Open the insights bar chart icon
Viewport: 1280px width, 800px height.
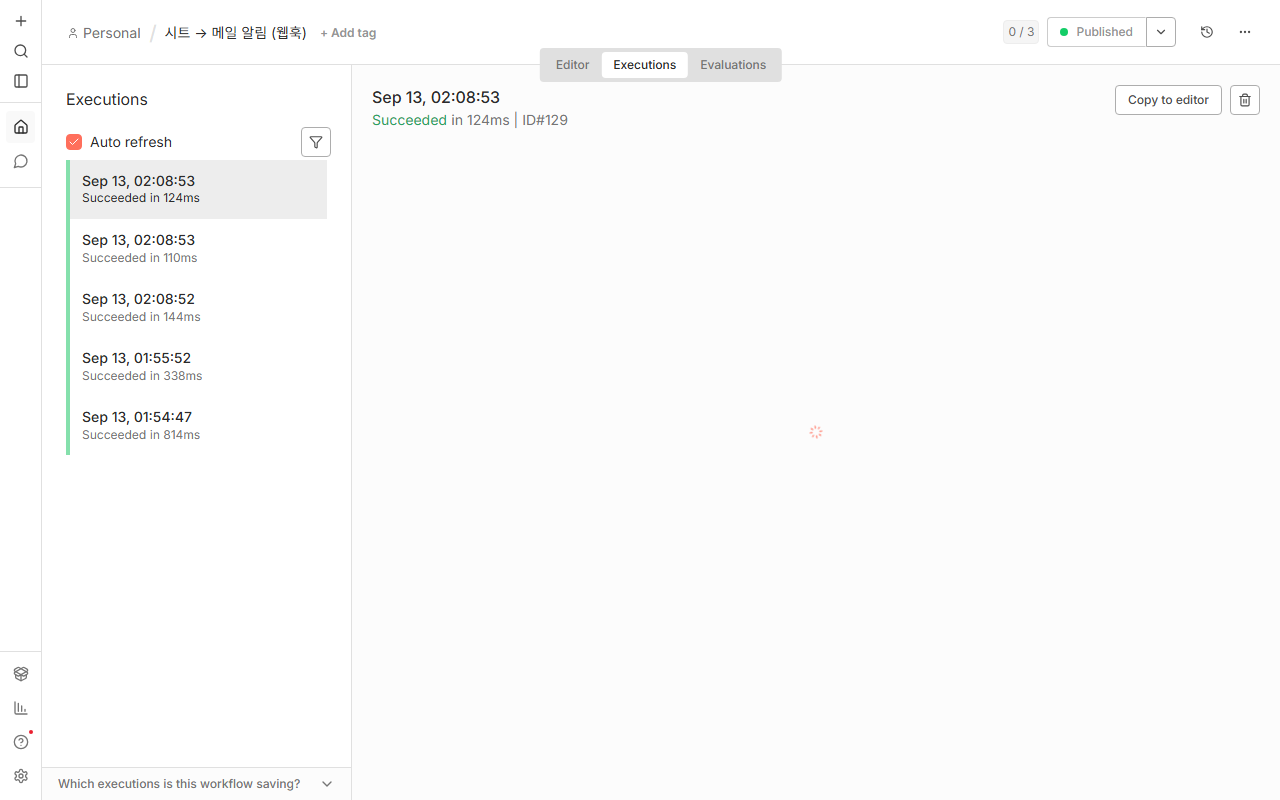click(21, 708)
